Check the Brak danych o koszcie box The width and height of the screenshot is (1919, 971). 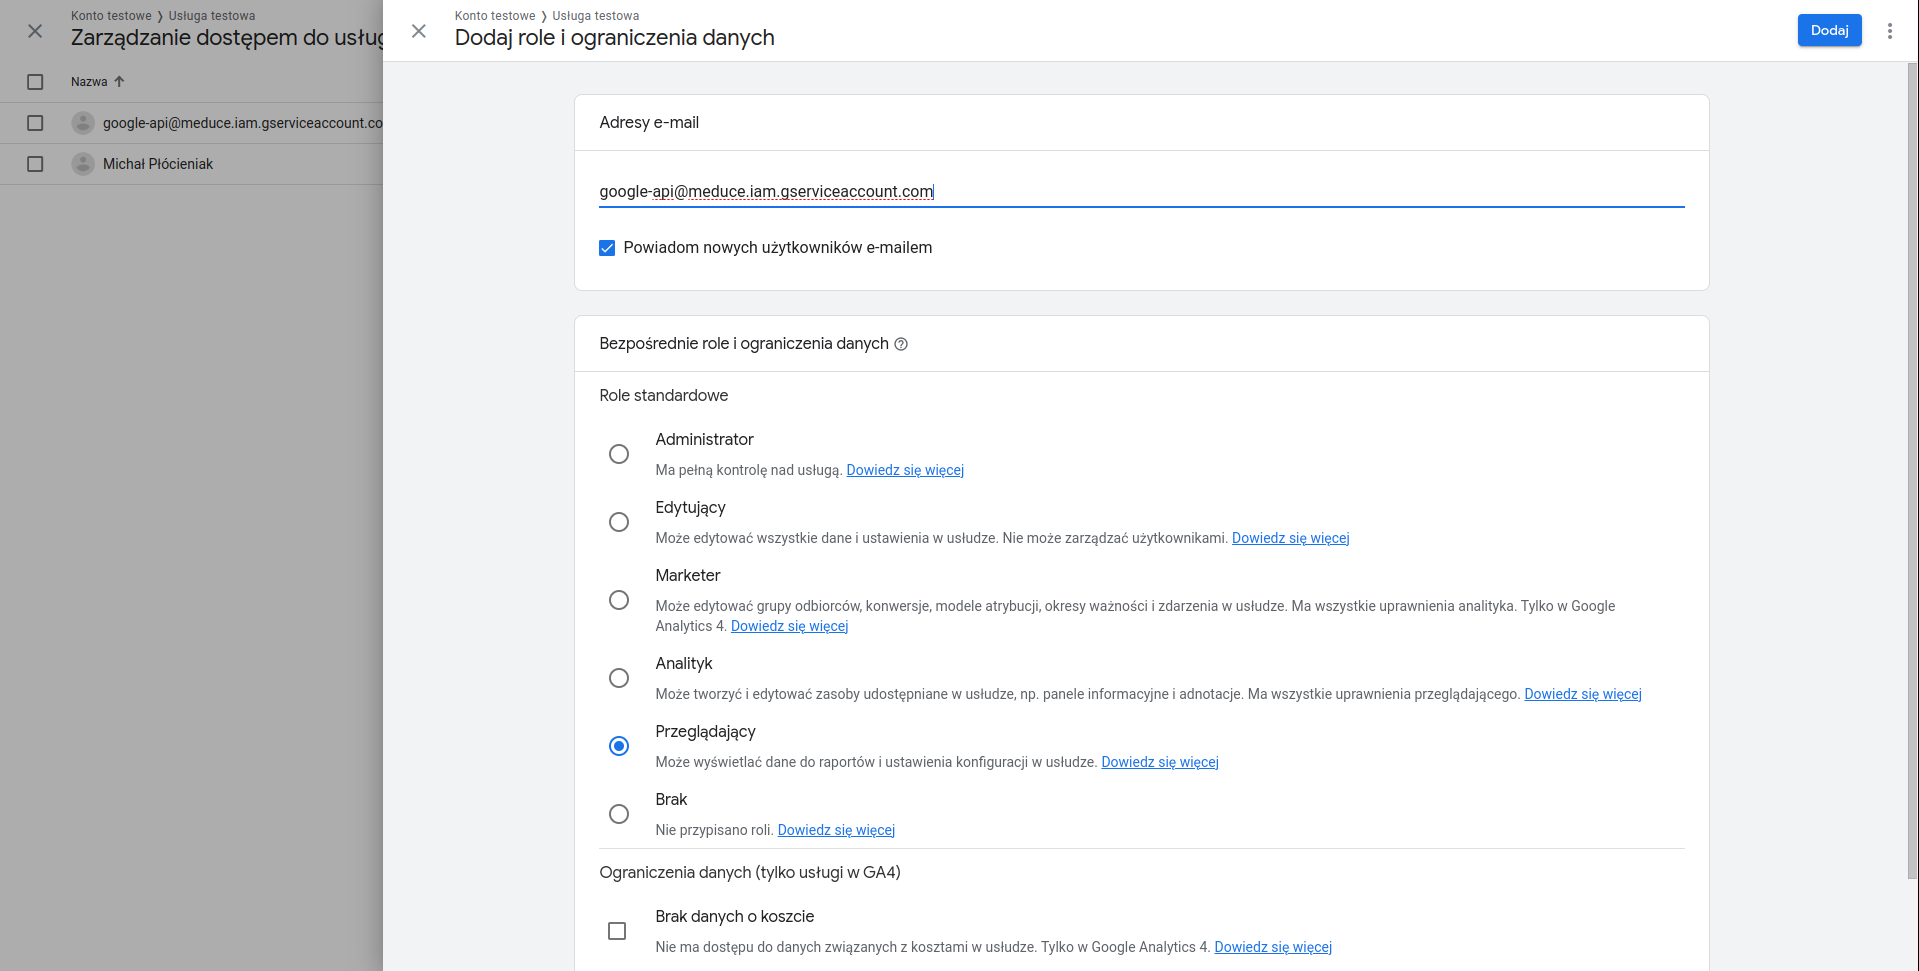(617, 931)
